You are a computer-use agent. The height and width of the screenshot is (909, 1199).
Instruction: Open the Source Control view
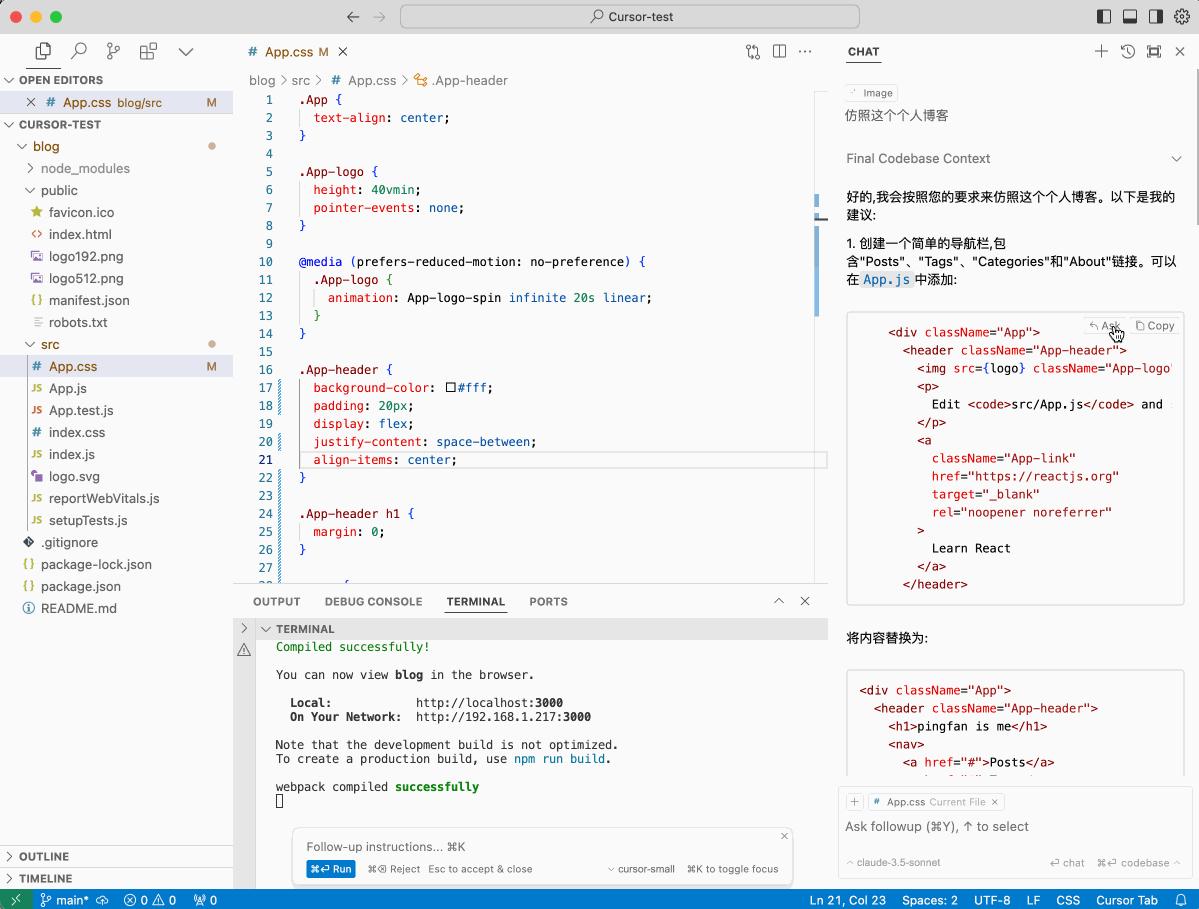click(113, 51)
